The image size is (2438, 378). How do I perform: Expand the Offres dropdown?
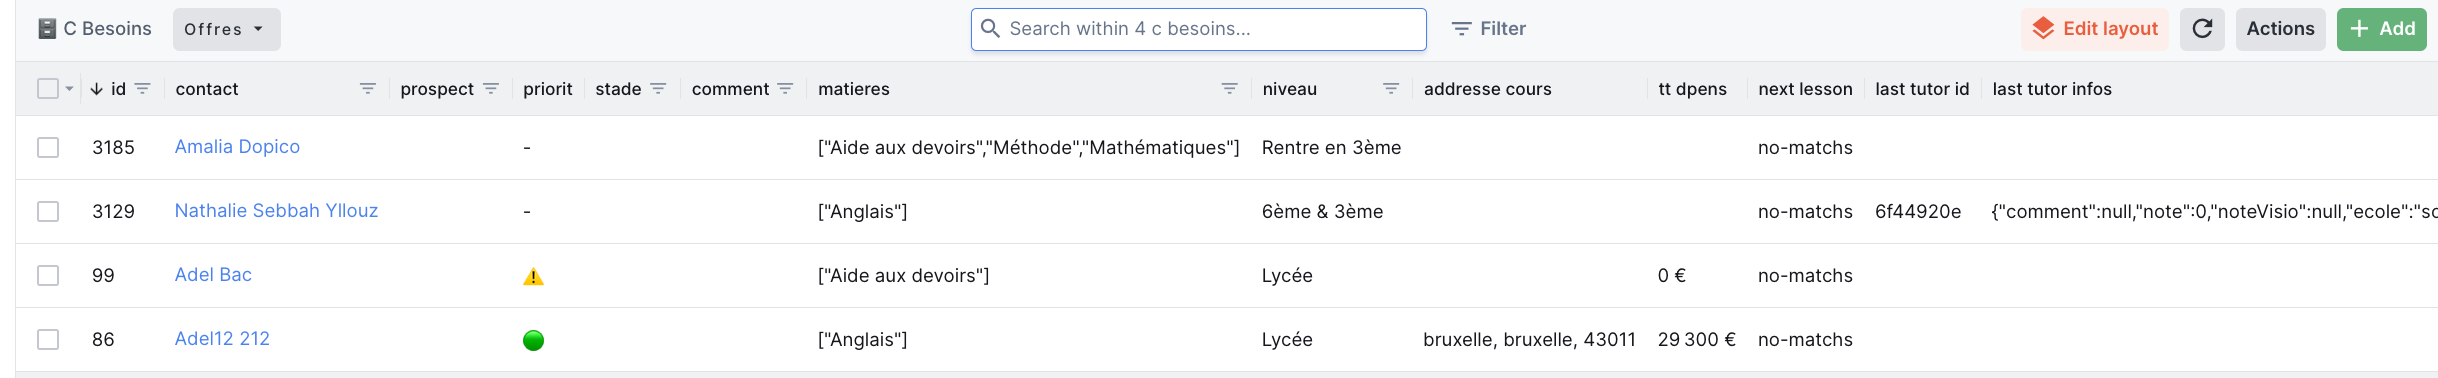[227, 29]
